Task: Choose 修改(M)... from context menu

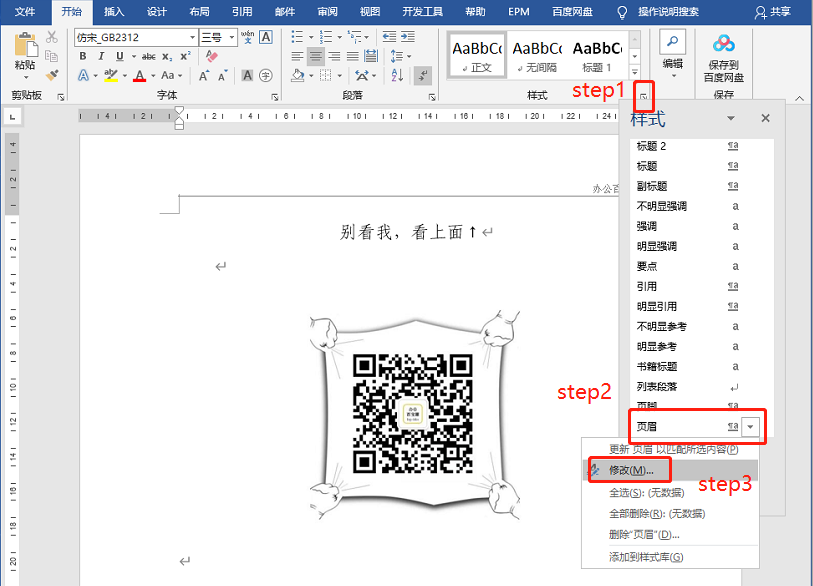Action: point(670,470)
